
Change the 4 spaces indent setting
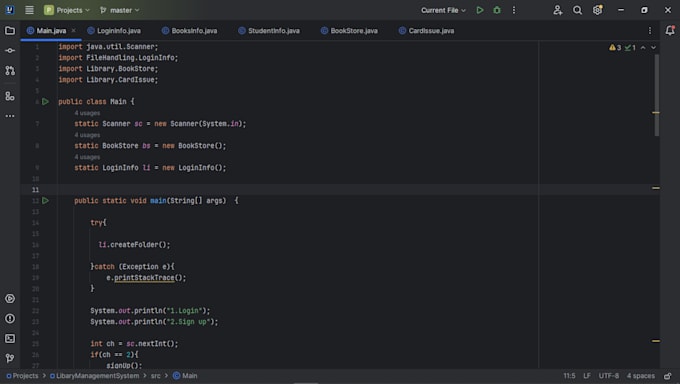click(x=641, y=376)
